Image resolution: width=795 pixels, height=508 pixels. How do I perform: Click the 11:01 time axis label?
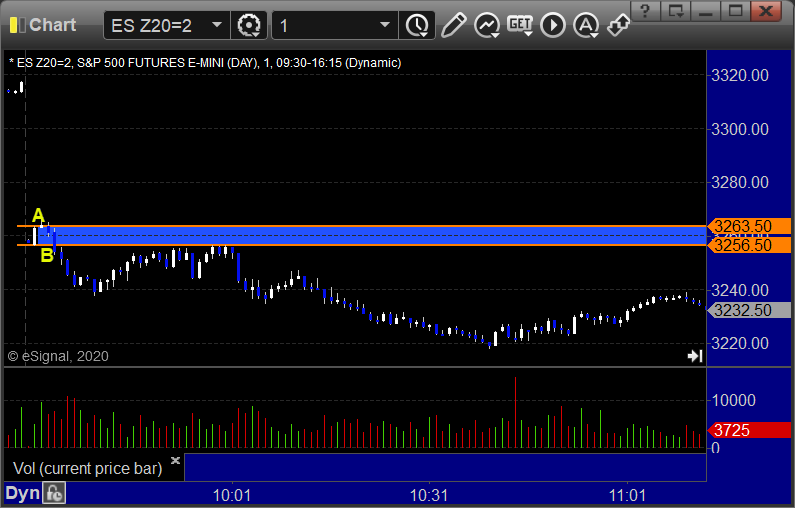(627, 495)
